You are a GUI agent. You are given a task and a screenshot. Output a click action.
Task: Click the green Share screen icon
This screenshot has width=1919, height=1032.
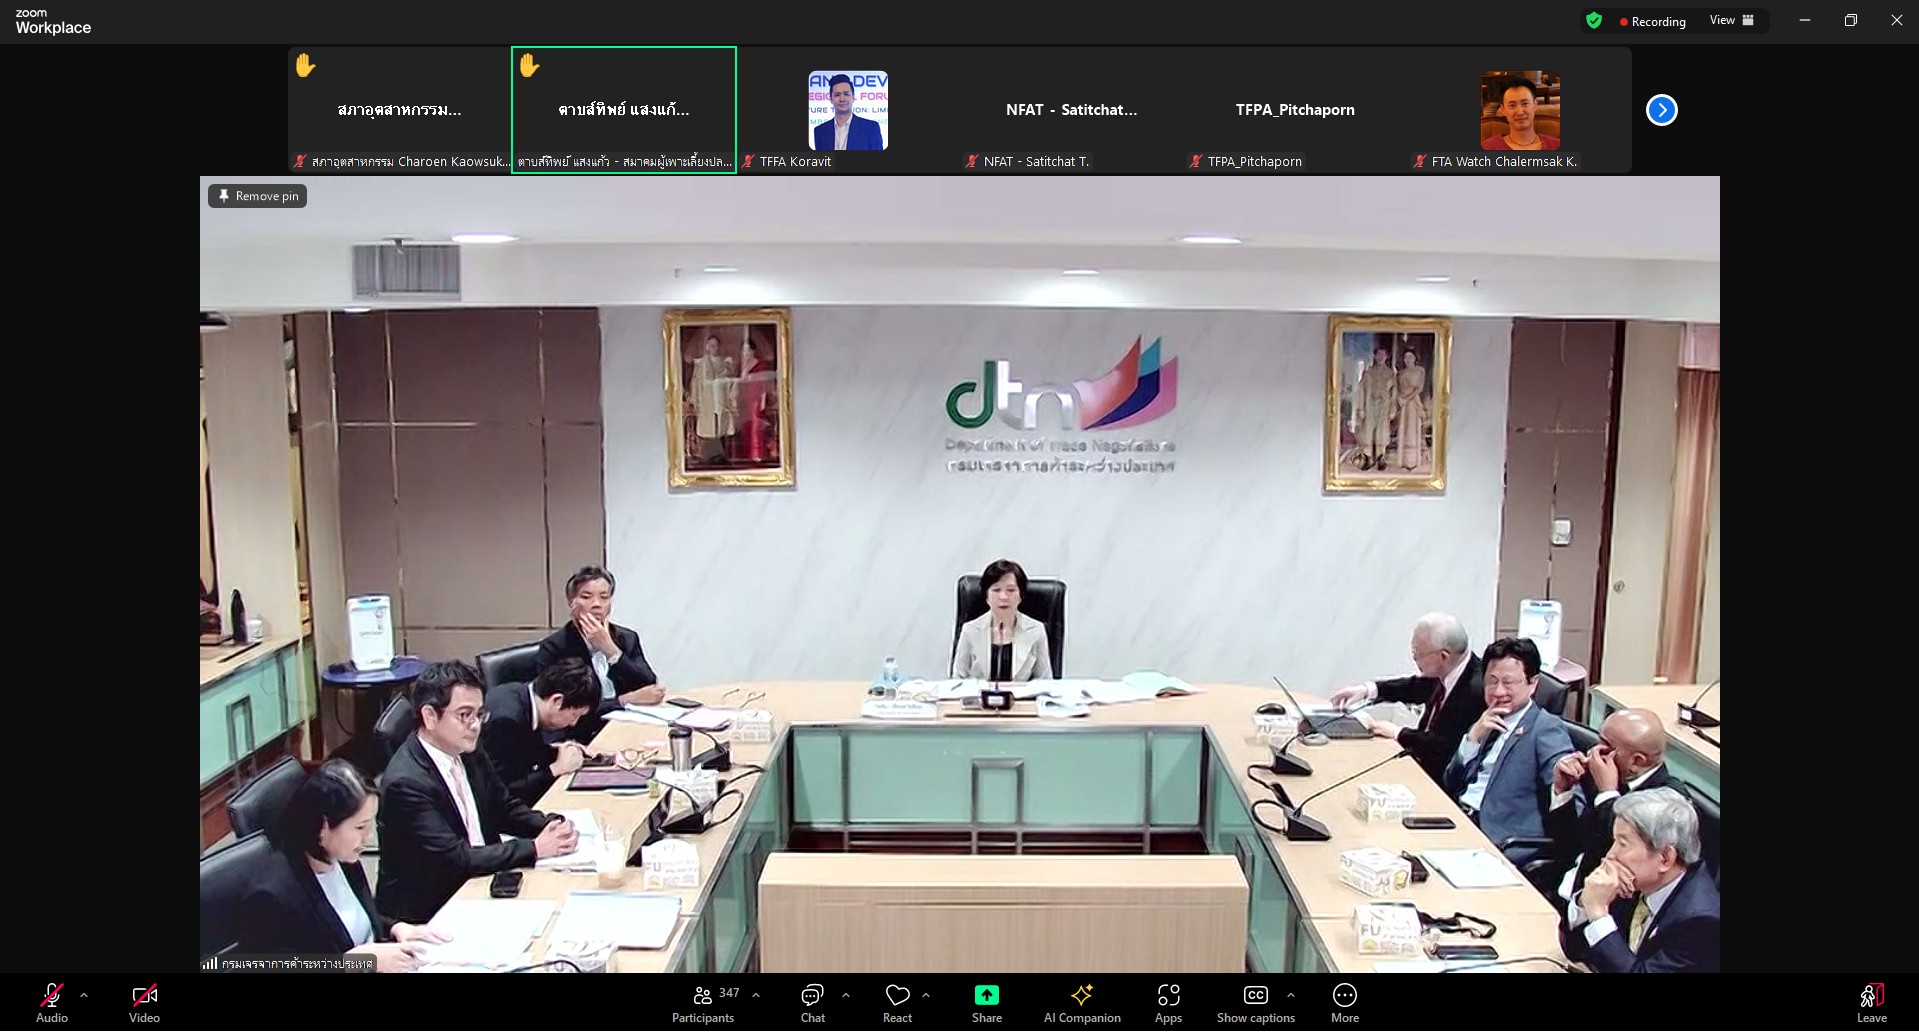[986, 995]
